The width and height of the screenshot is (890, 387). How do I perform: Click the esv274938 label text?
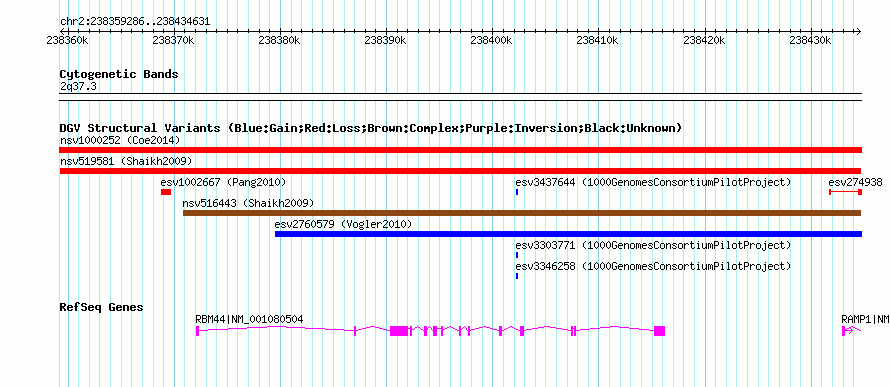[x=855, y=182]
